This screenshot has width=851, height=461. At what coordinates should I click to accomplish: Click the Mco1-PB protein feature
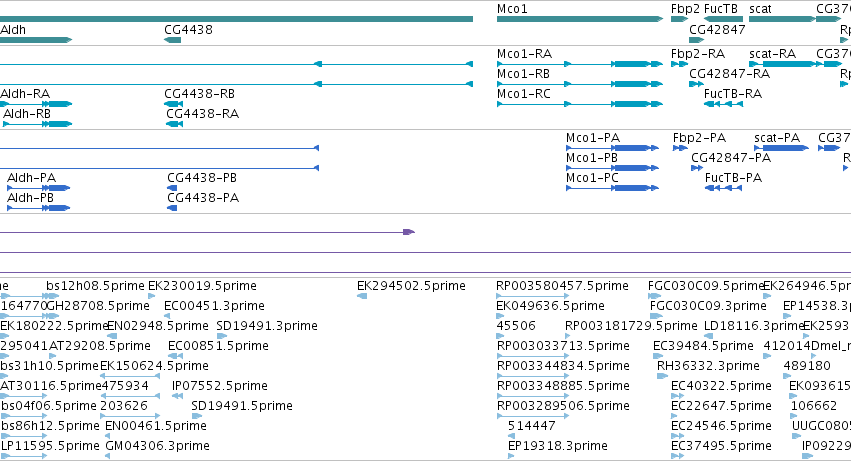(612, 168)
